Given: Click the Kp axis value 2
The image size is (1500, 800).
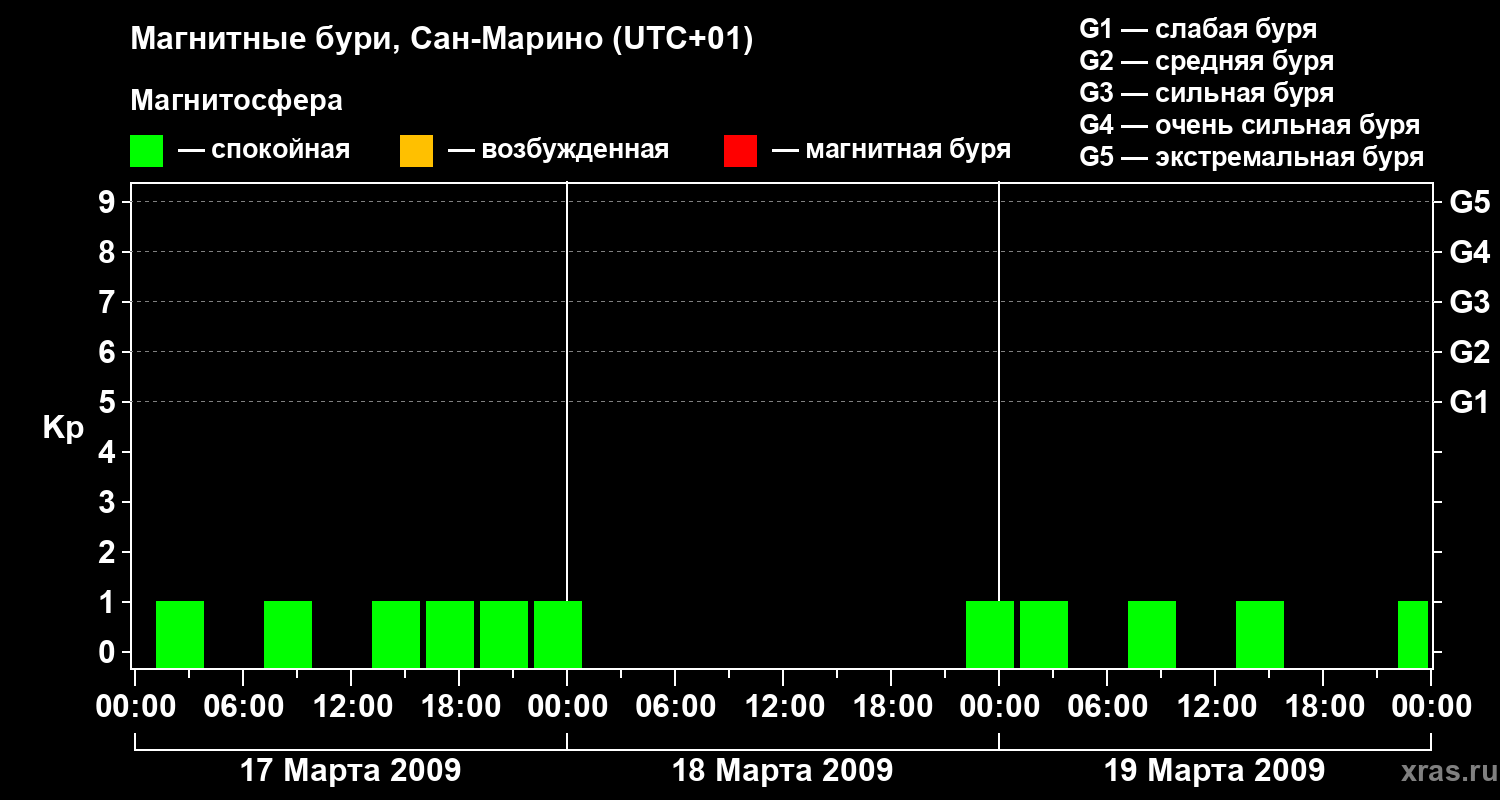Looking at the screenshot, I should pos(109,552).
